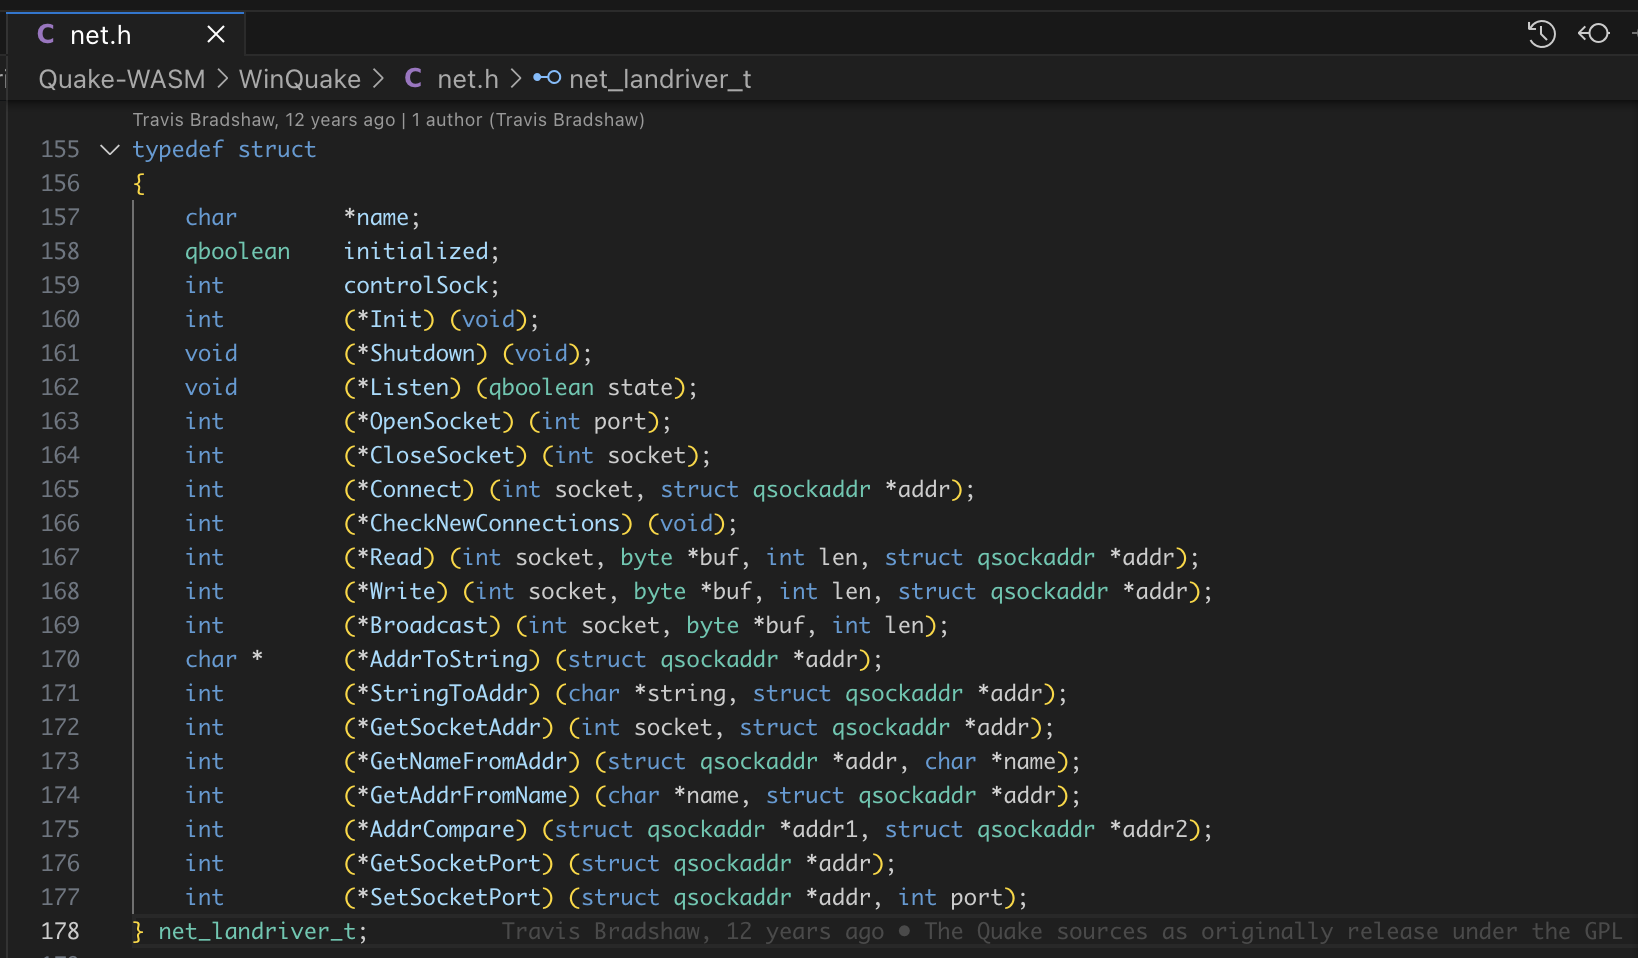Click '*CheckNewConnections' function pointer

point(489,524)
